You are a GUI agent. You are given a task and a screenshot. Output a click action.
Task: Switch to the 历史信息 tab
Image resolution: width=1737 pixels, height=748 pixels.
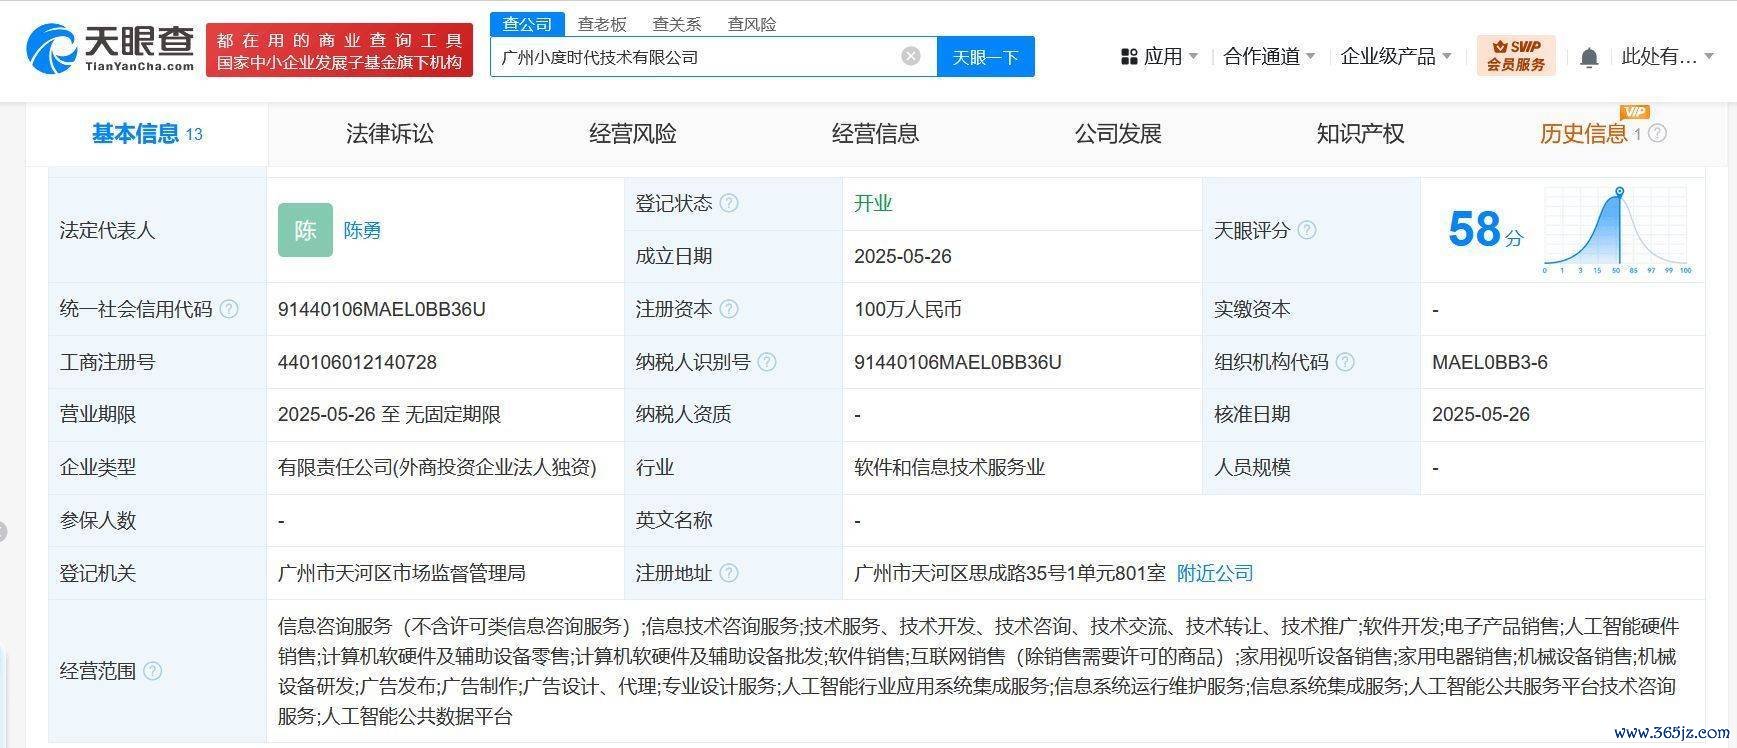[x=1584, y=134]
